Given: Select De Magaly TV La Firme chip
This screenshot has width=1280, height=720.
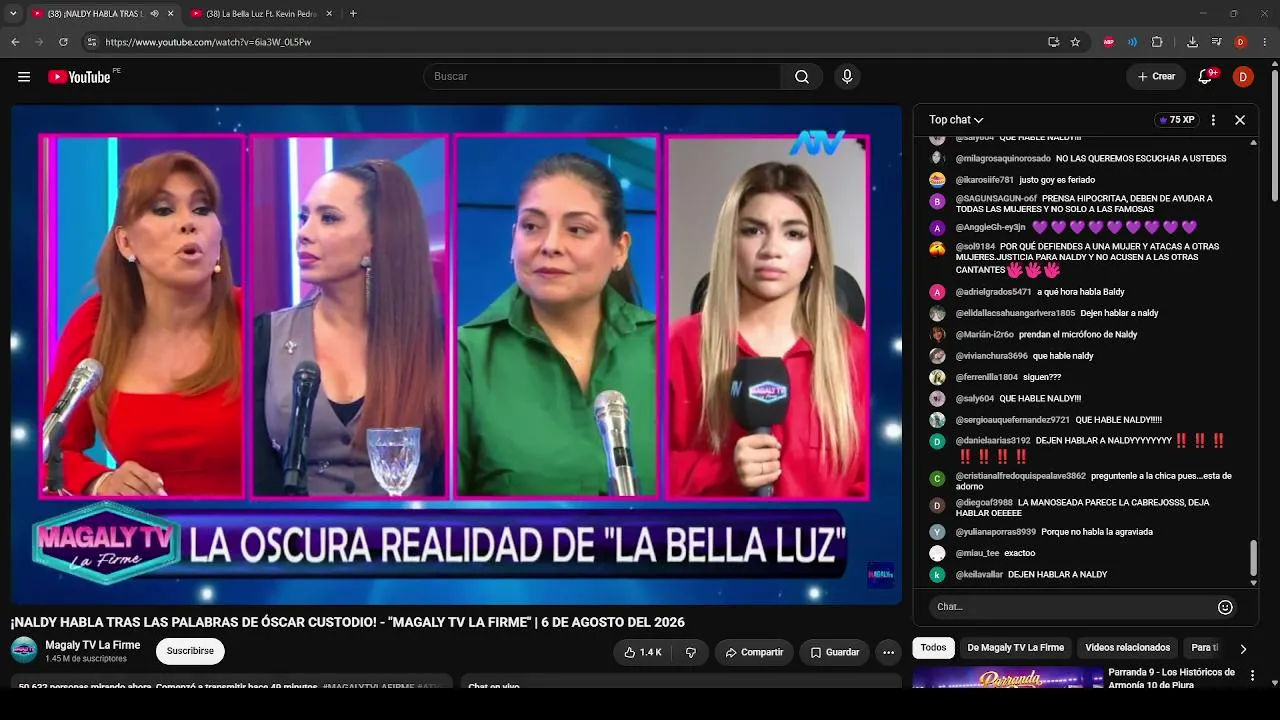Looking at the screenshot, I should coord(1015,648).
